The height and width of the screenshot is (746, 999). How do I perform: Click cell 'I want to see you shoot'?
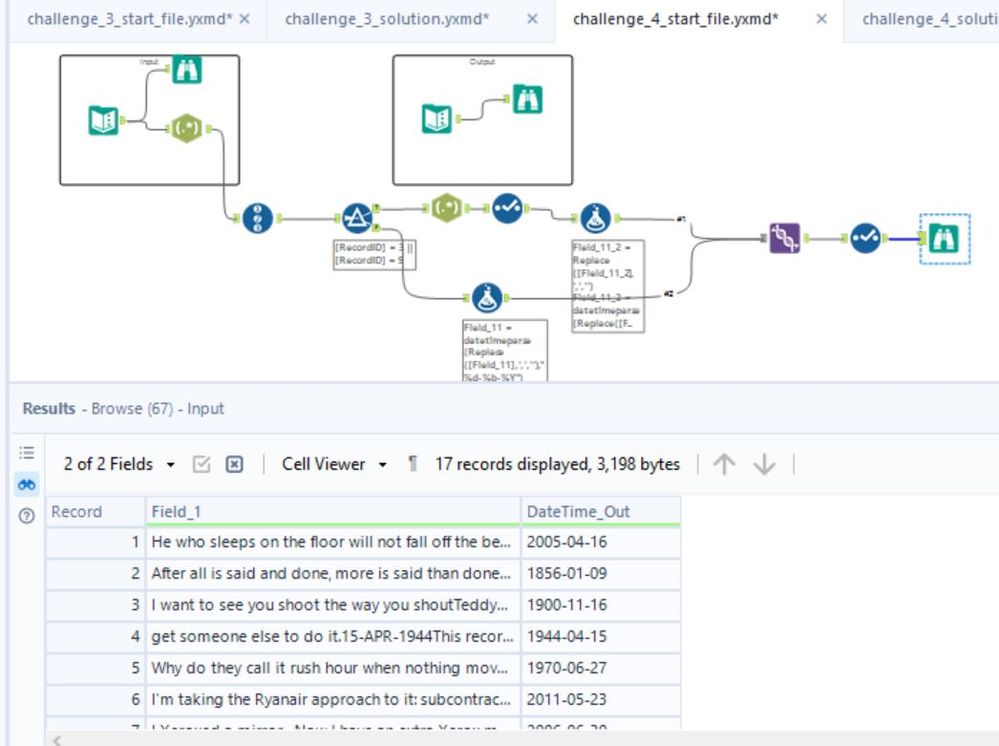[333, 605]
